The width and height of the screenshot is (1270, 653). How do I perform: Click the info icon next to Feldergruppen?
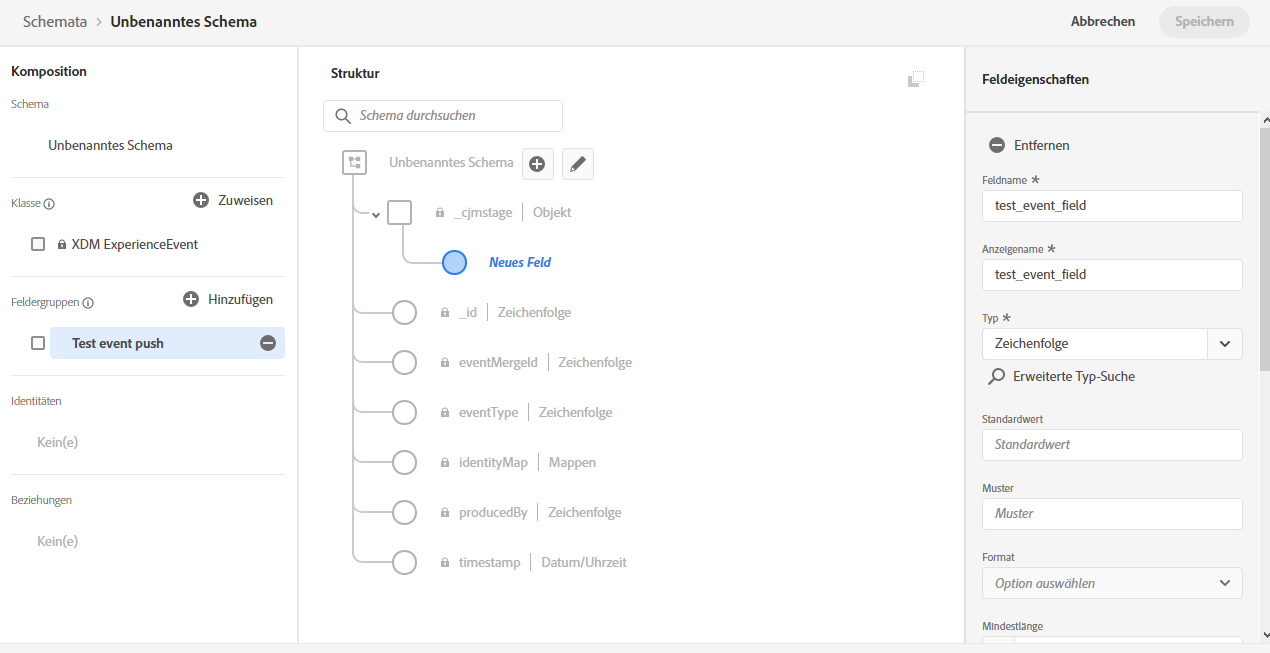[88, 303]
